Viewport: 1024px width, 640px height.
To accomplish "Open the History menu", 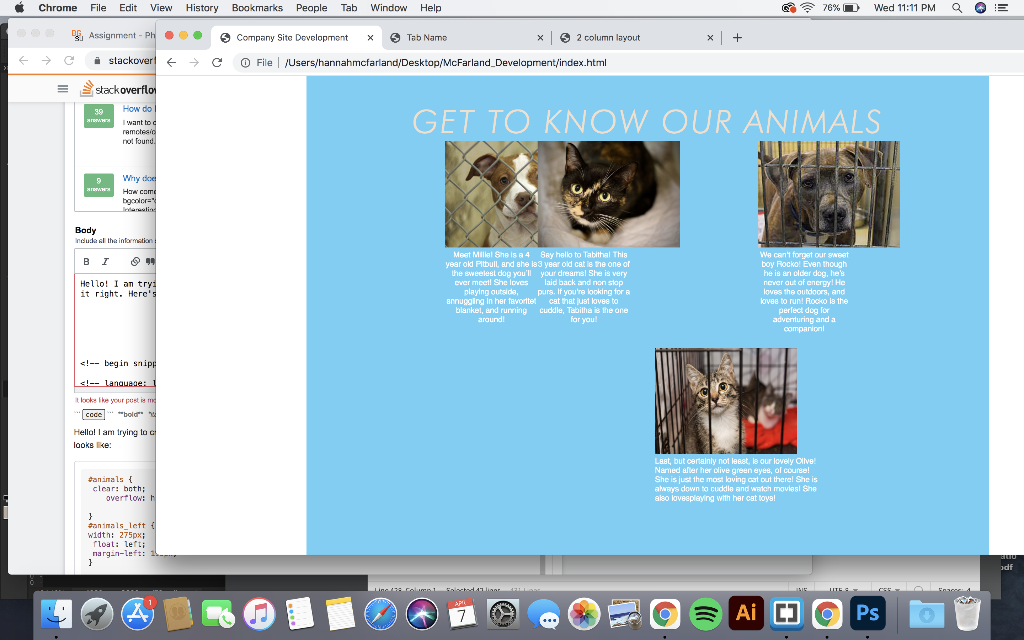I will 202,8.
